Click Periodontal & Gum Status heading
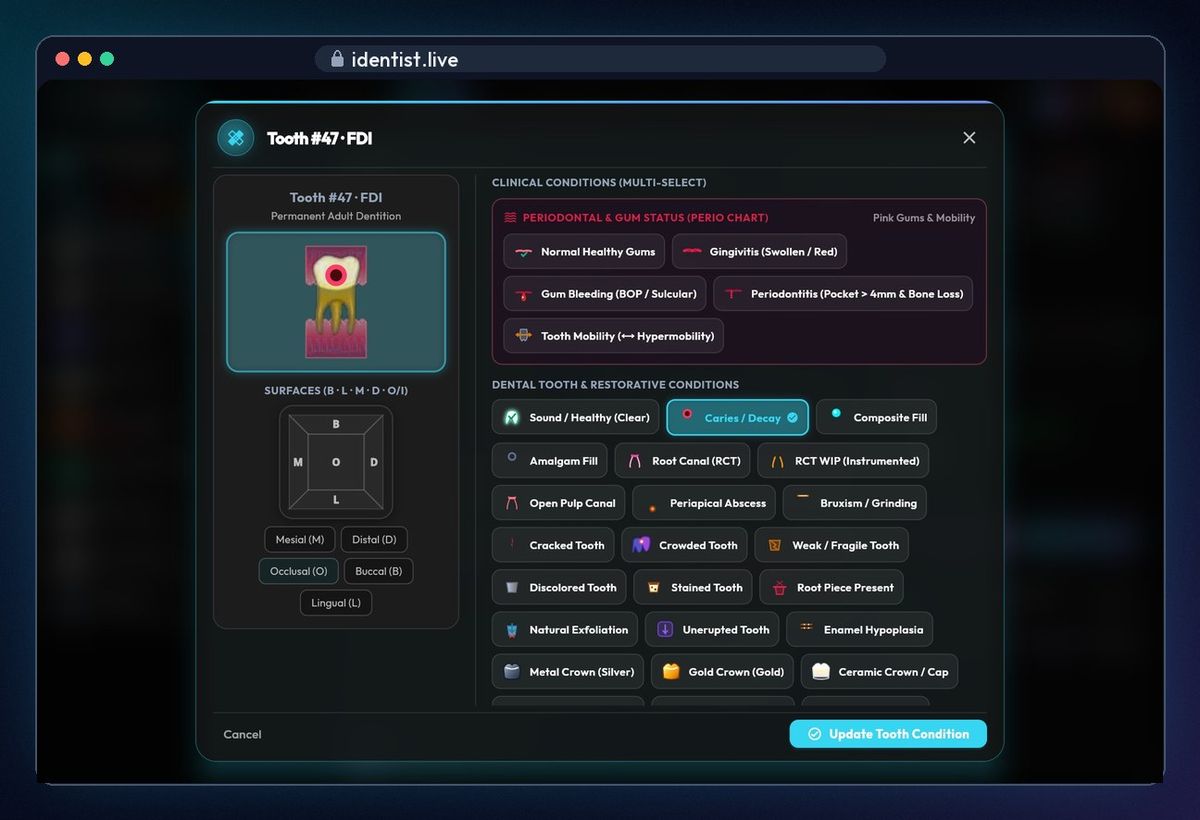Image resolution: width=1200 pixels, height=820 pixels. [x=645, y=217]
